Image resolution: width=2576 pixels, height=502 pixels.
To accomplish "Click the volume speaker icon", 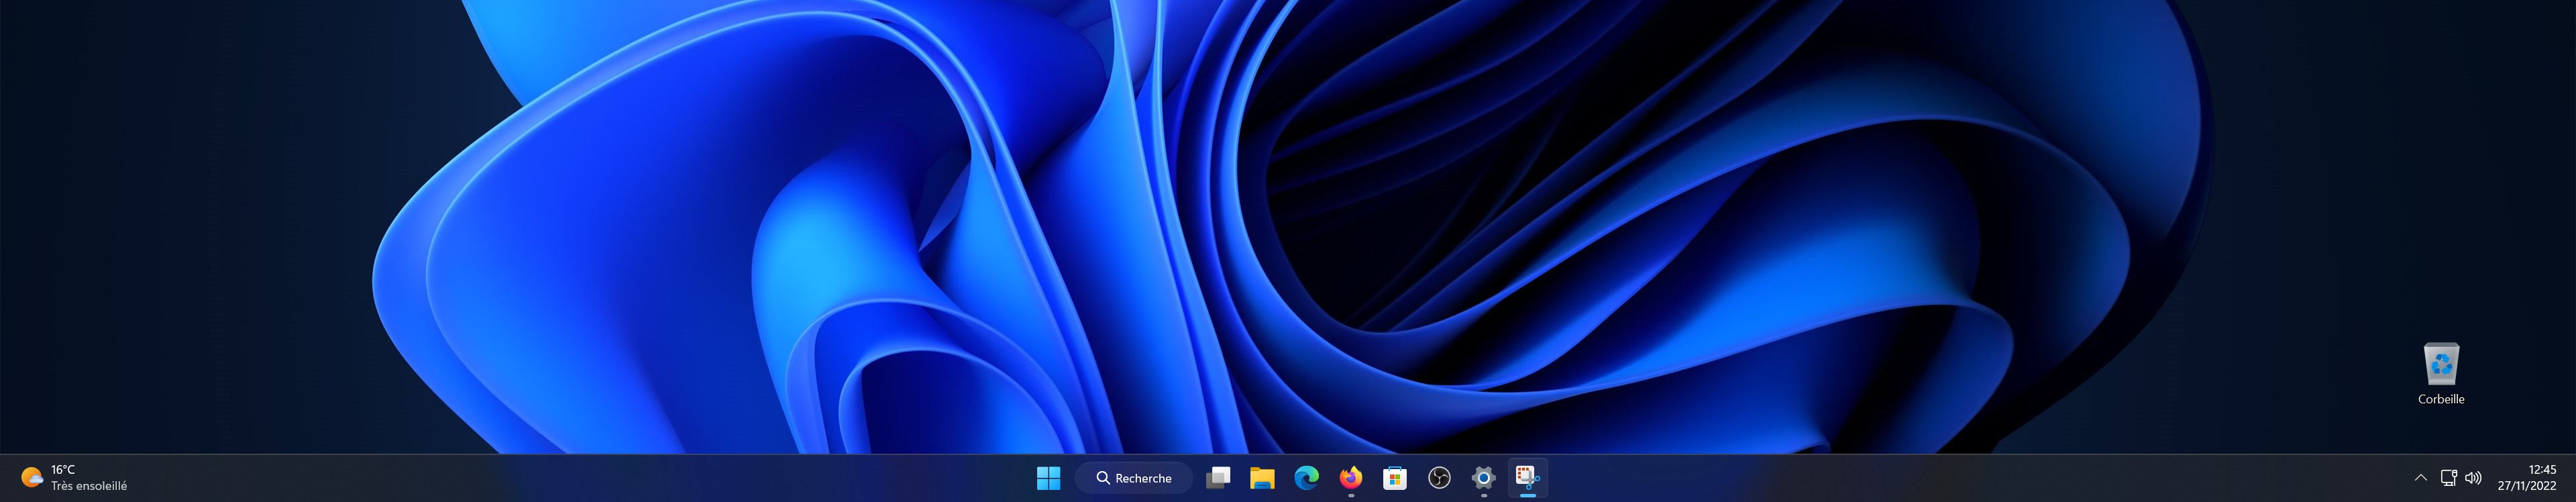I will (2473, 478).
